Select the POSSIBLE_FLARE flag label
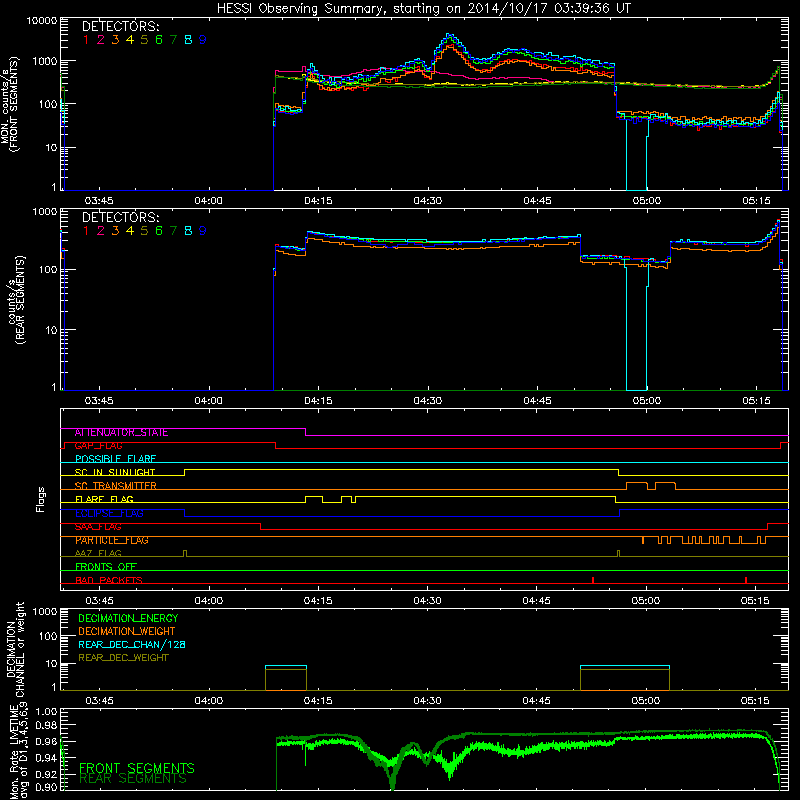800x800 pixels. tap(115, 459)
